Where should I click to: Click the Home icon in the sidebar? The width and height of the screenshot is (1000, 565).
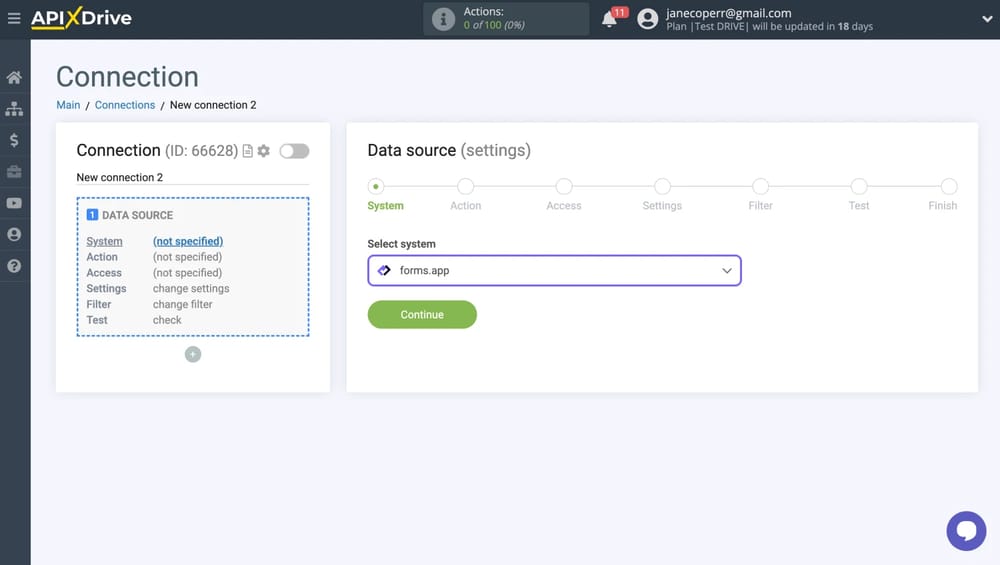[x=14, y=78]
